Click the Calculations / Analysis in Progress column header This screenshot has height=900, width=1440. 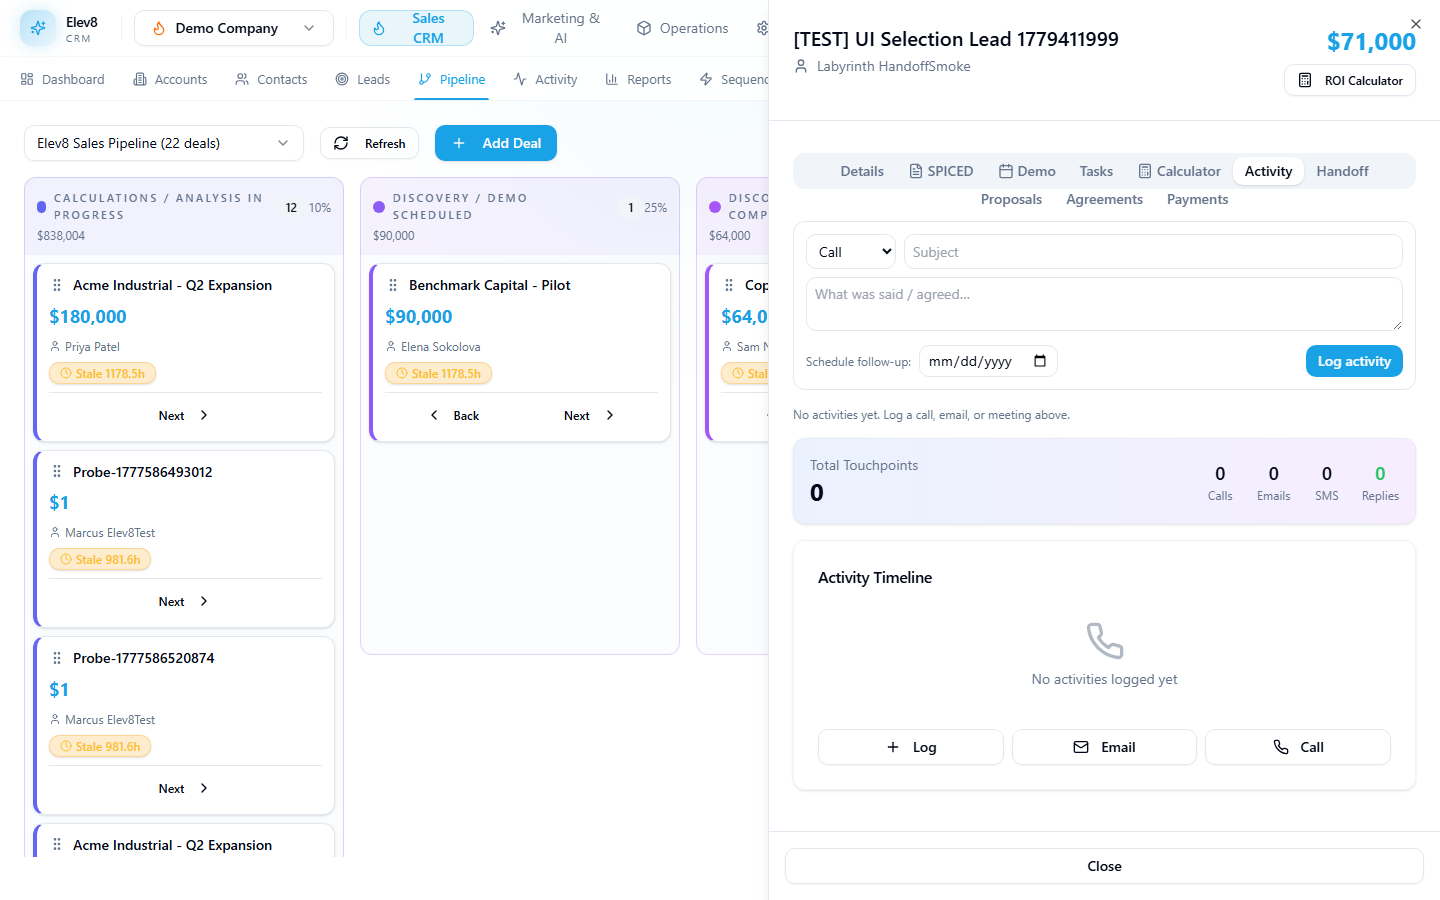coord(184,215)
